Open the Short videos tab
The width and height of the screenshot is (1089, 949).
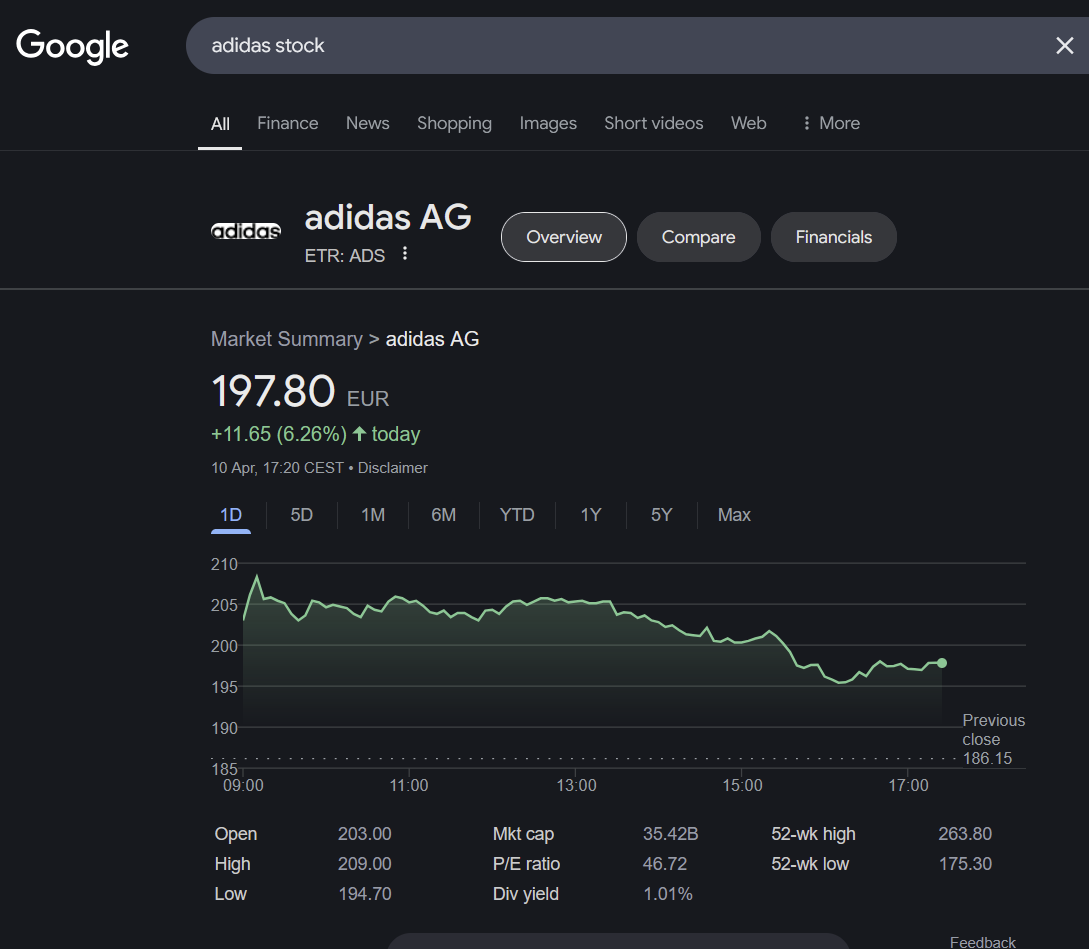(x=654, y=123)
